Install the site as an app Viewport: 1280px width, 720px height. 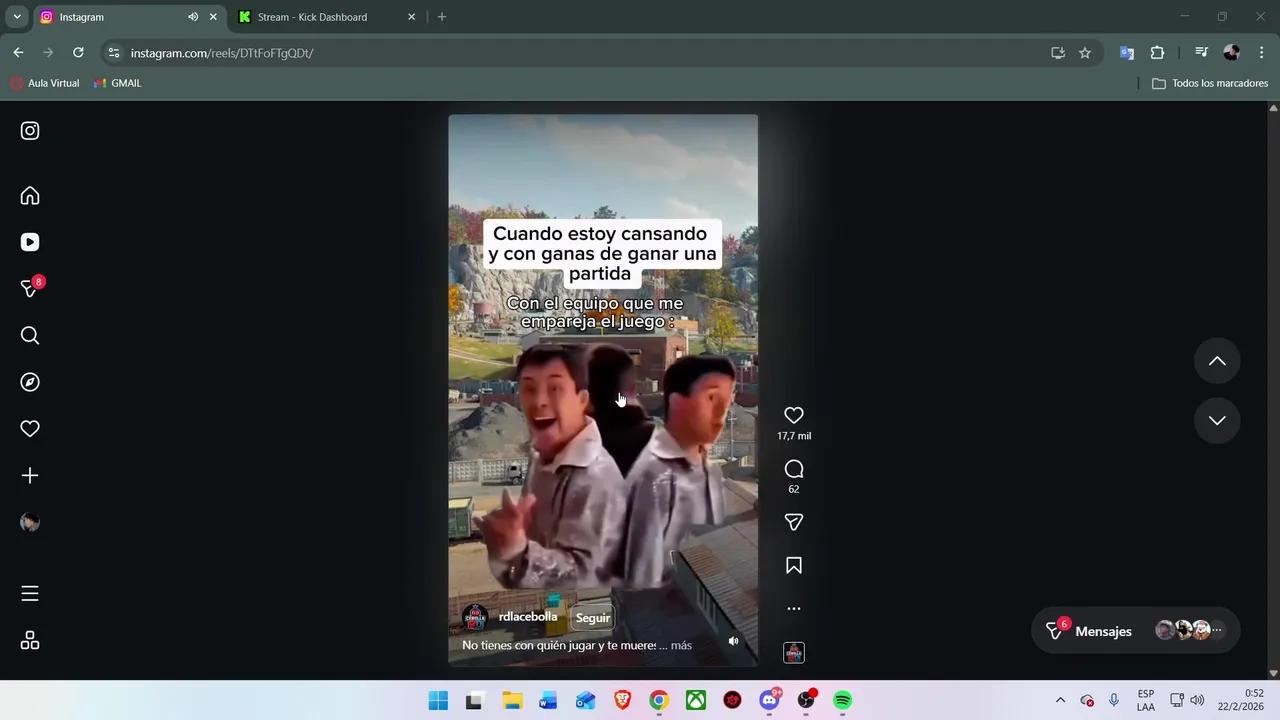click(x=1058, y=53)
